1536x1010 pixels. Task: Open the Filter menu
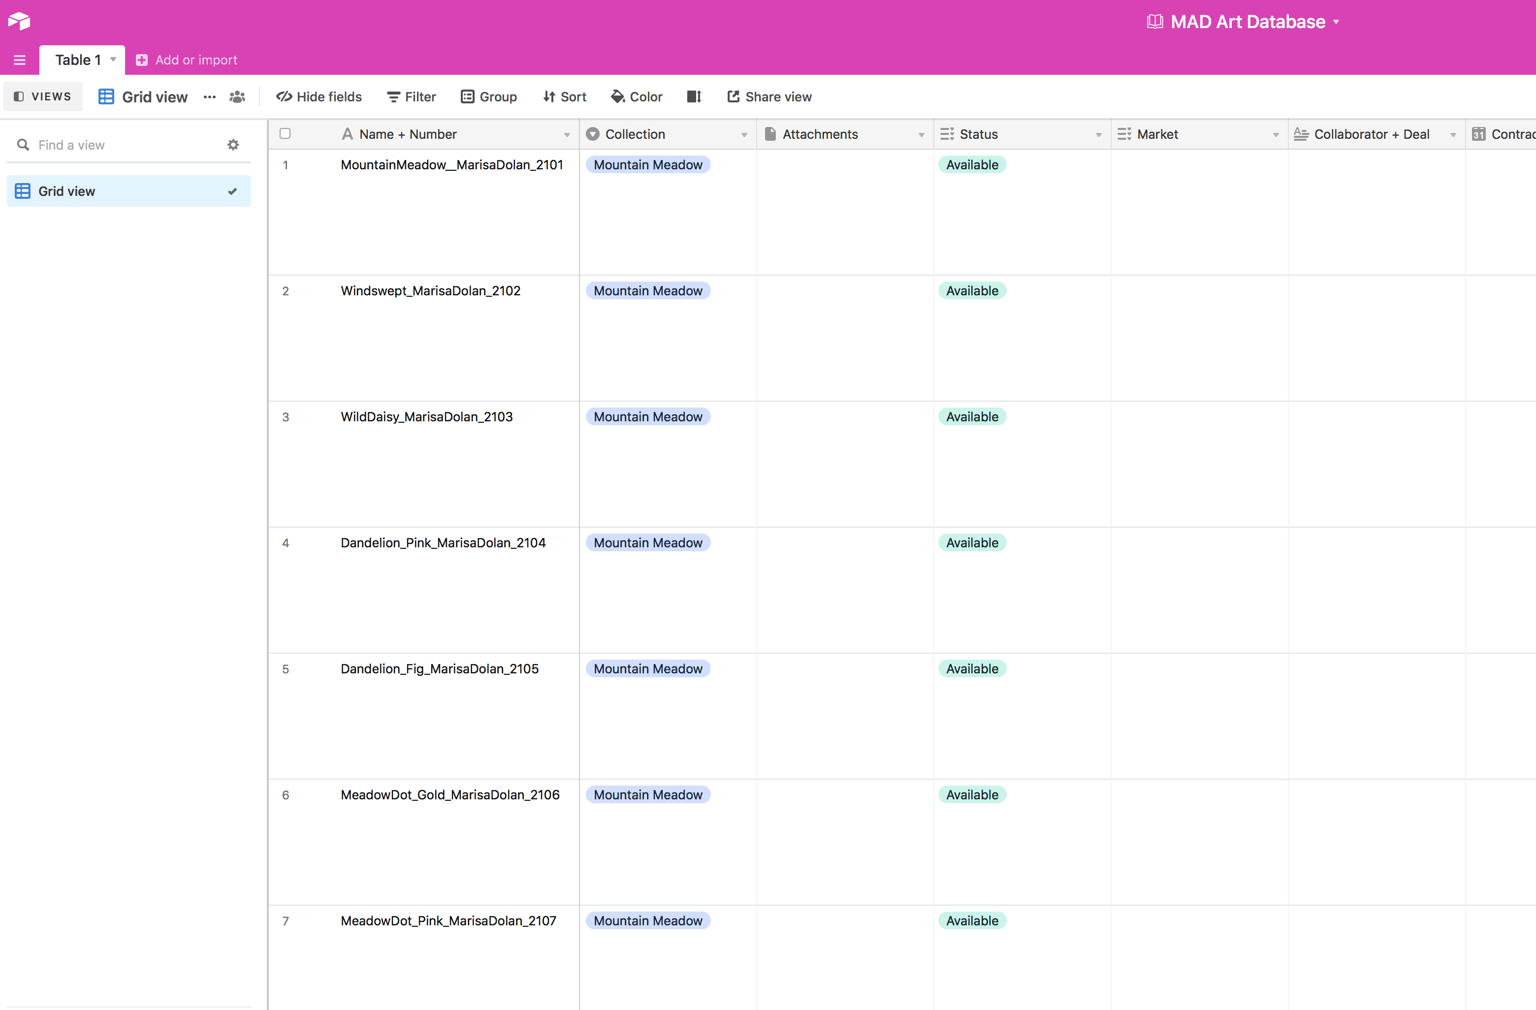[412, 97]
